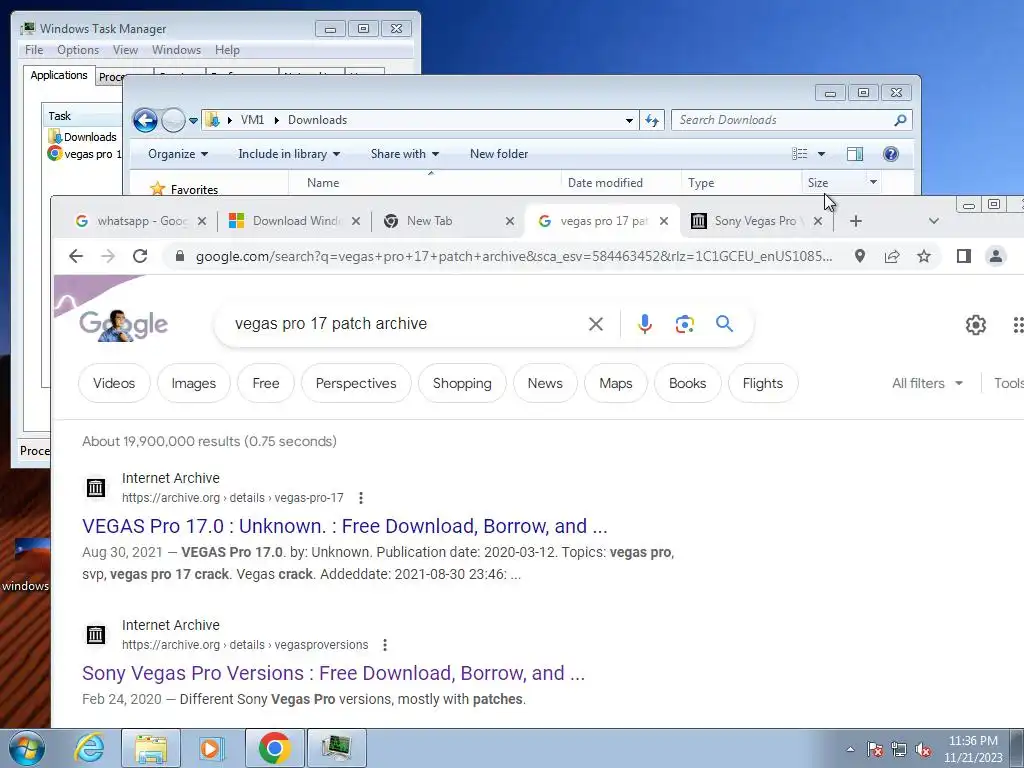1024x768 pixels.
Task: Switch to Task Manager taskbar button
Action: [336, 748]
